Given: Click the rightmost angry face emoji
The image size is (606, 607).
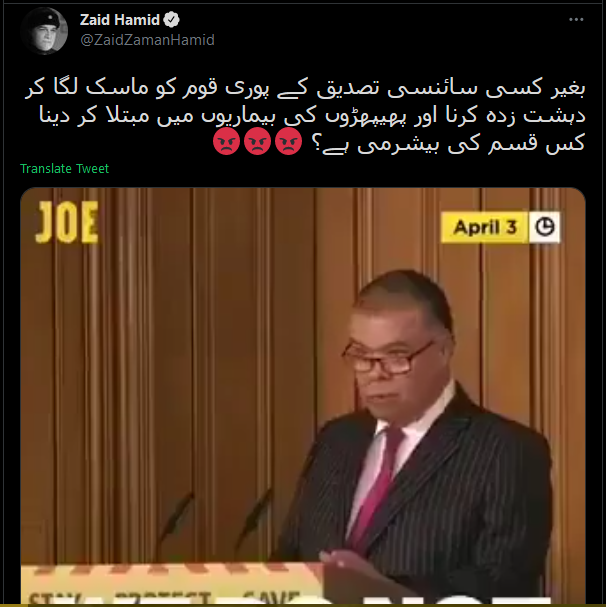Looking at the screenshot, I should pyautogui.click(x=288, y=142).
